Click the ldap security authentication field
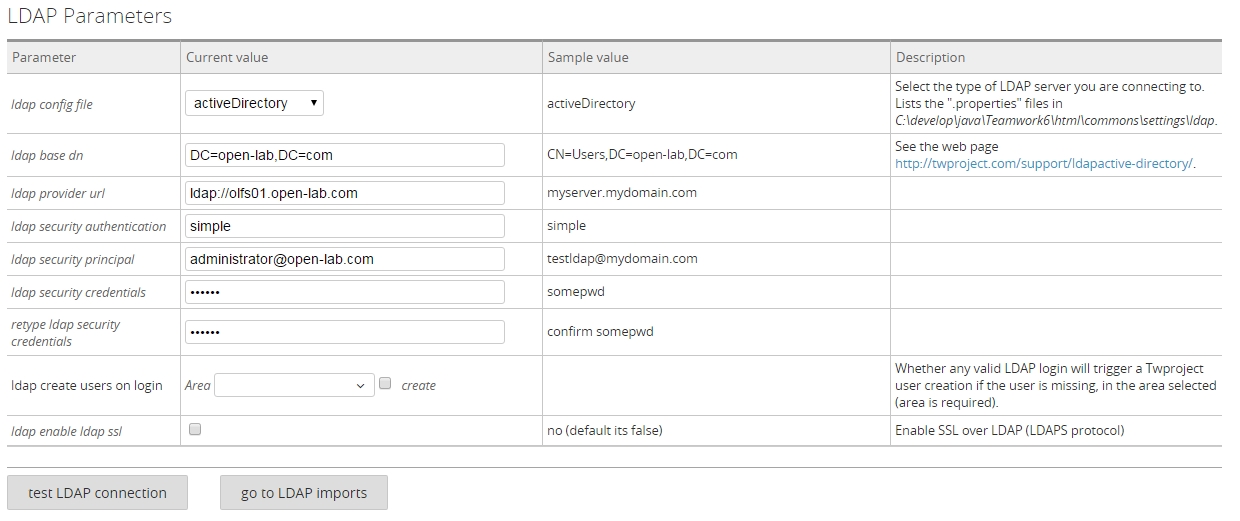Viewport: 1240px width, 521px height. [x=345, y=226]
